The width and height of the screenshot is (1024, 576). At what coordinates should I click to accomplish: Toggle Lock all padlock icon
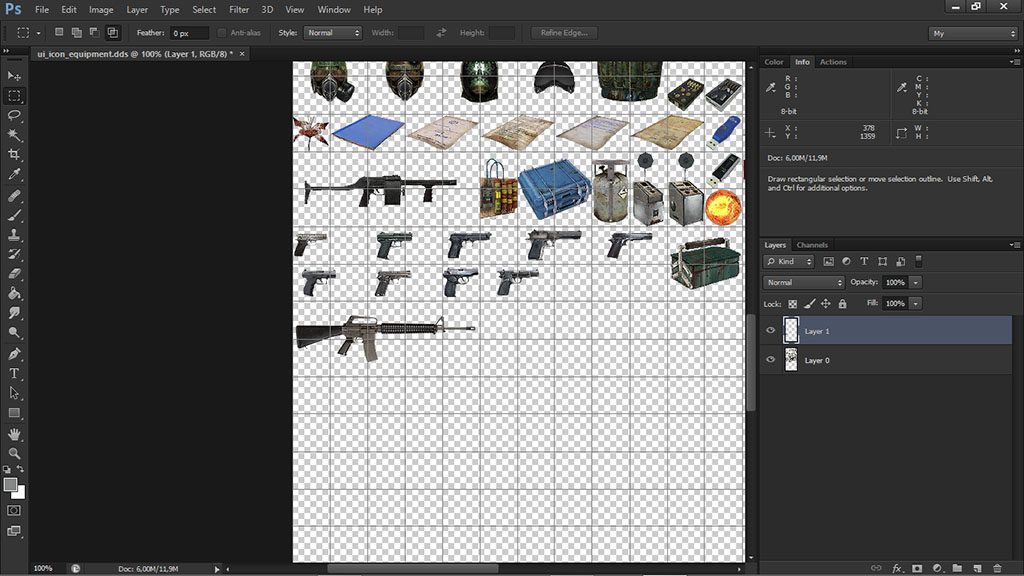pos(842,304)
